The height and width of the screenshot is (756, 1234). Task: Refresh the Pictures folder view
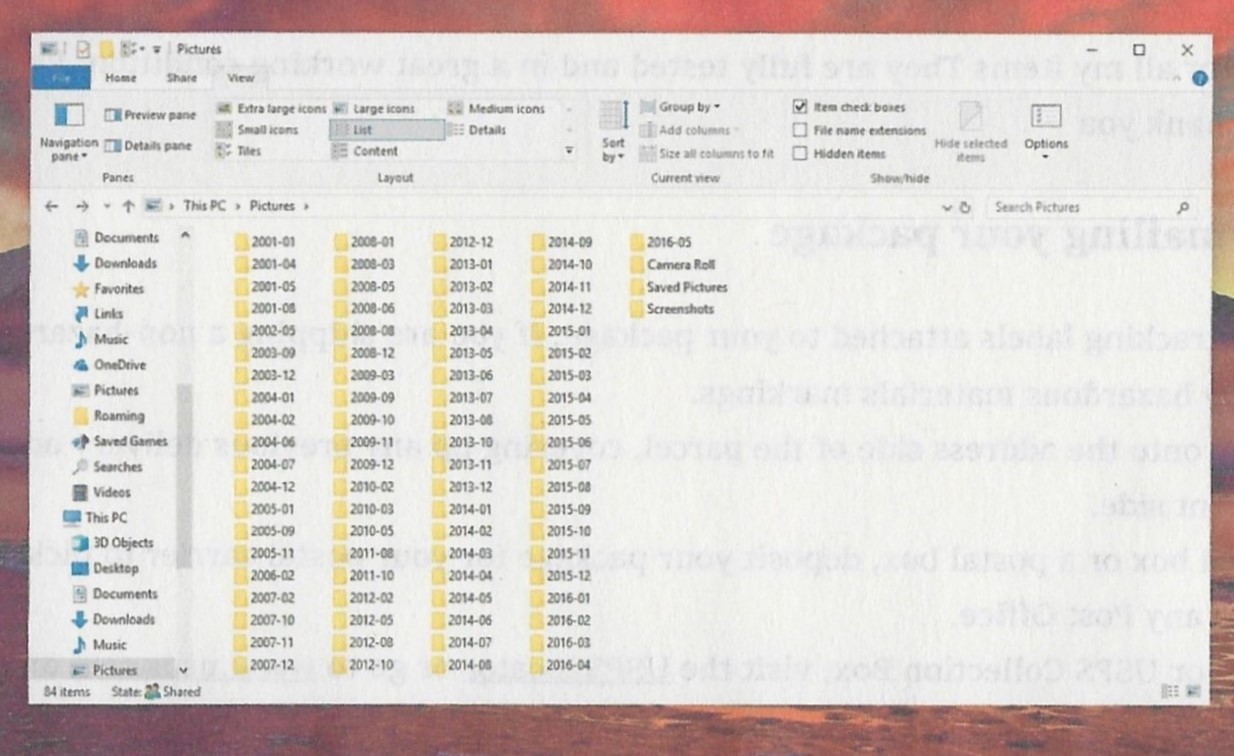coord(965,208)
